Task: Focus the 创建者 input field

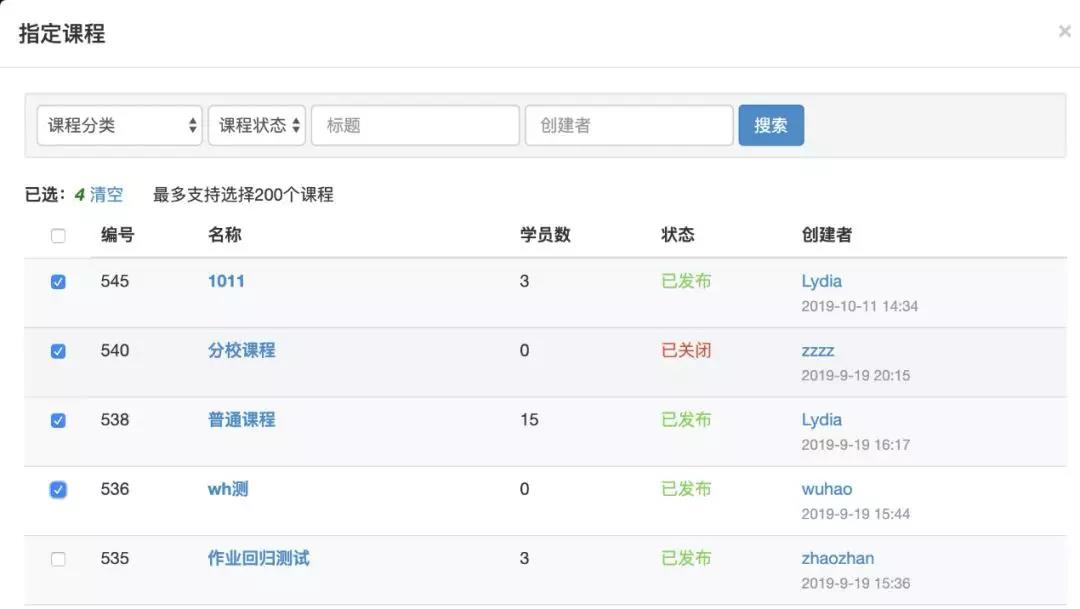Action: click(629, 126)
